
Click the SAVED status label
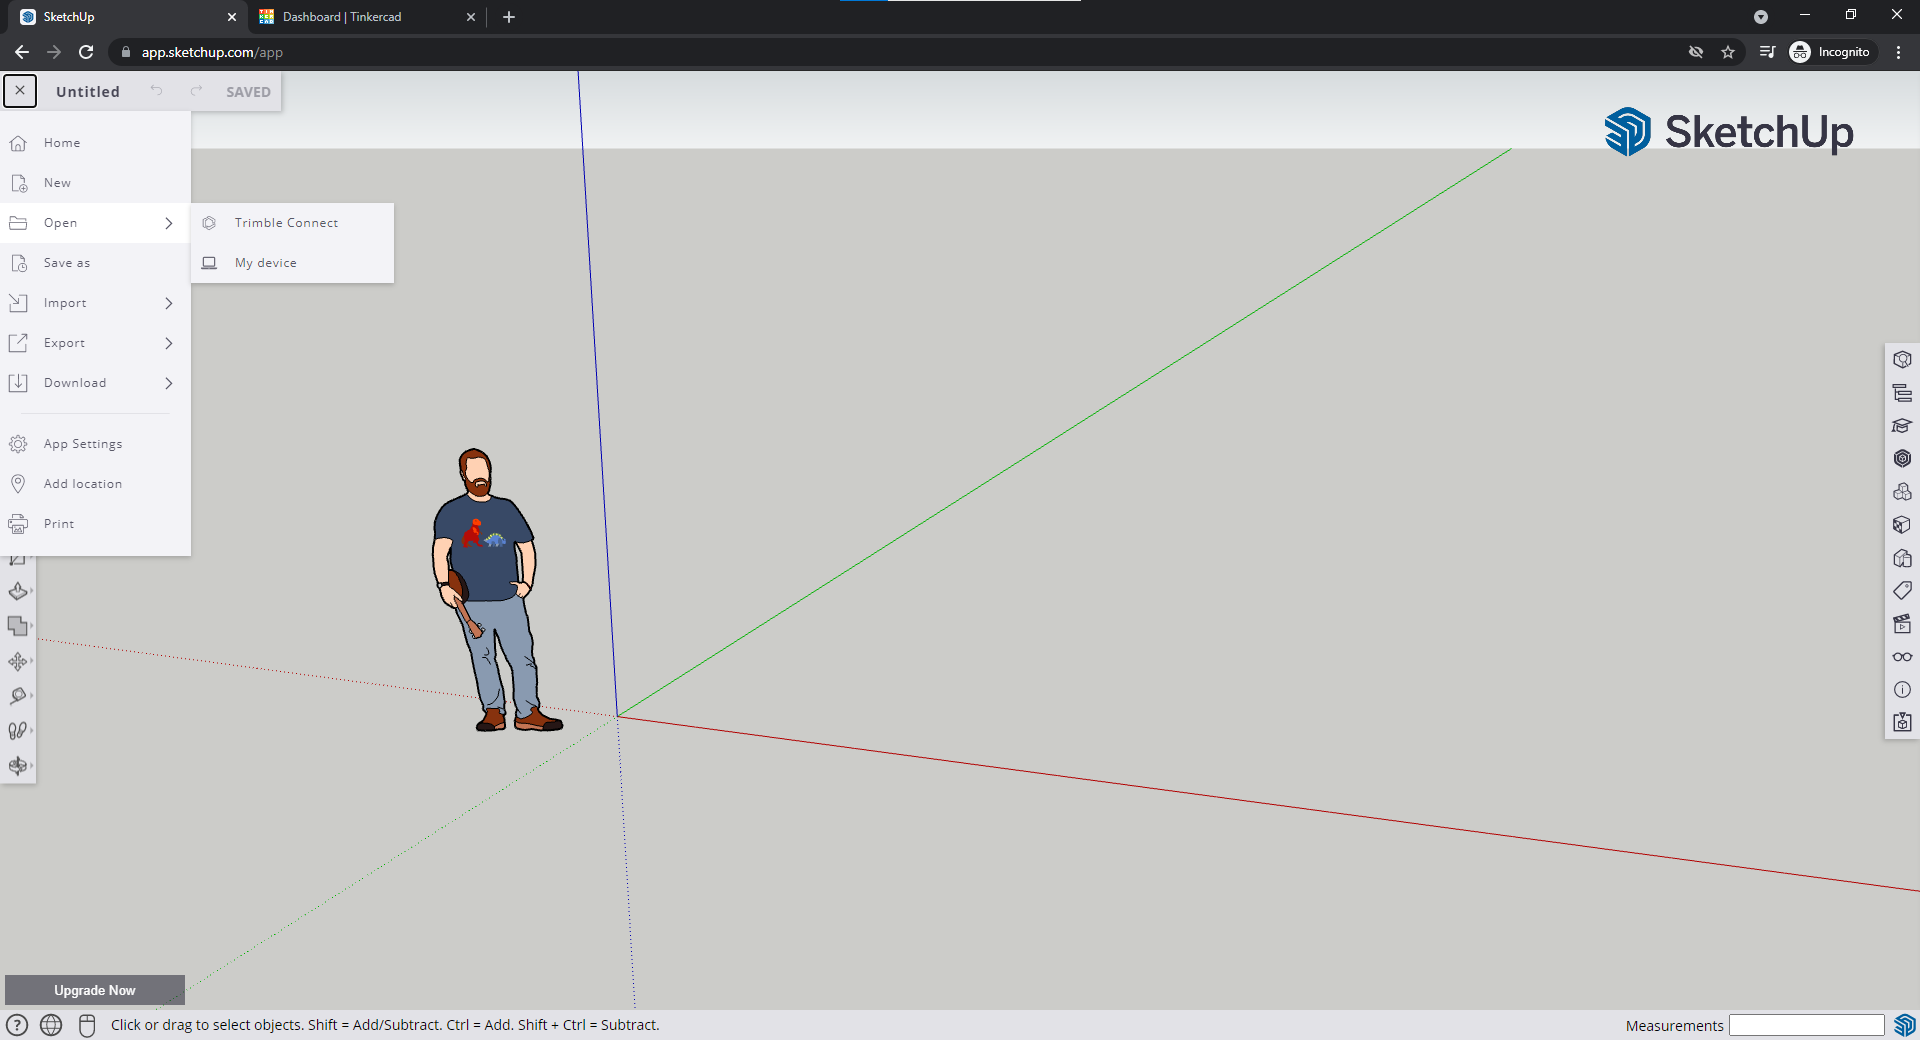(248, 92)
